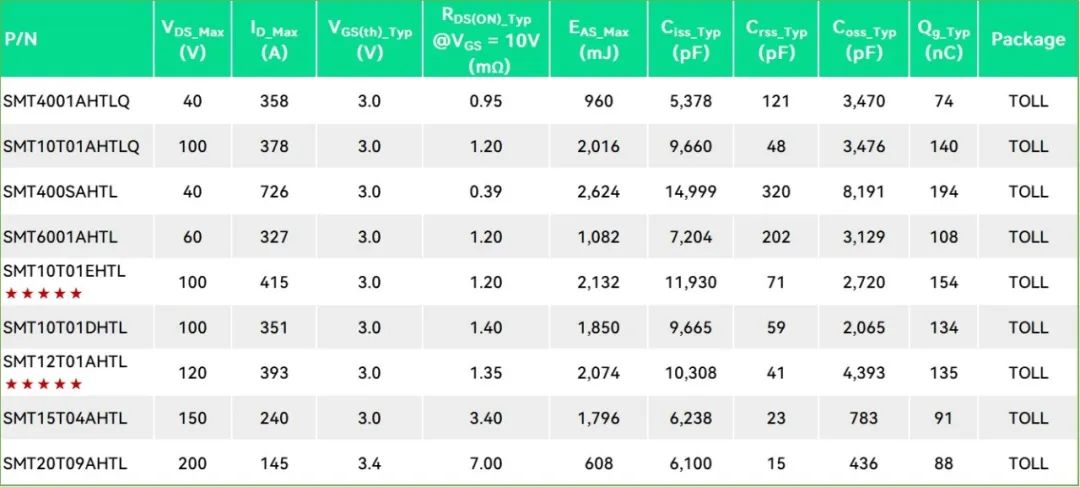The width and height of the screenshot is (1080, 487).
Task: Click the Qg_Typ (nC) column header
Action: point(943,40)
